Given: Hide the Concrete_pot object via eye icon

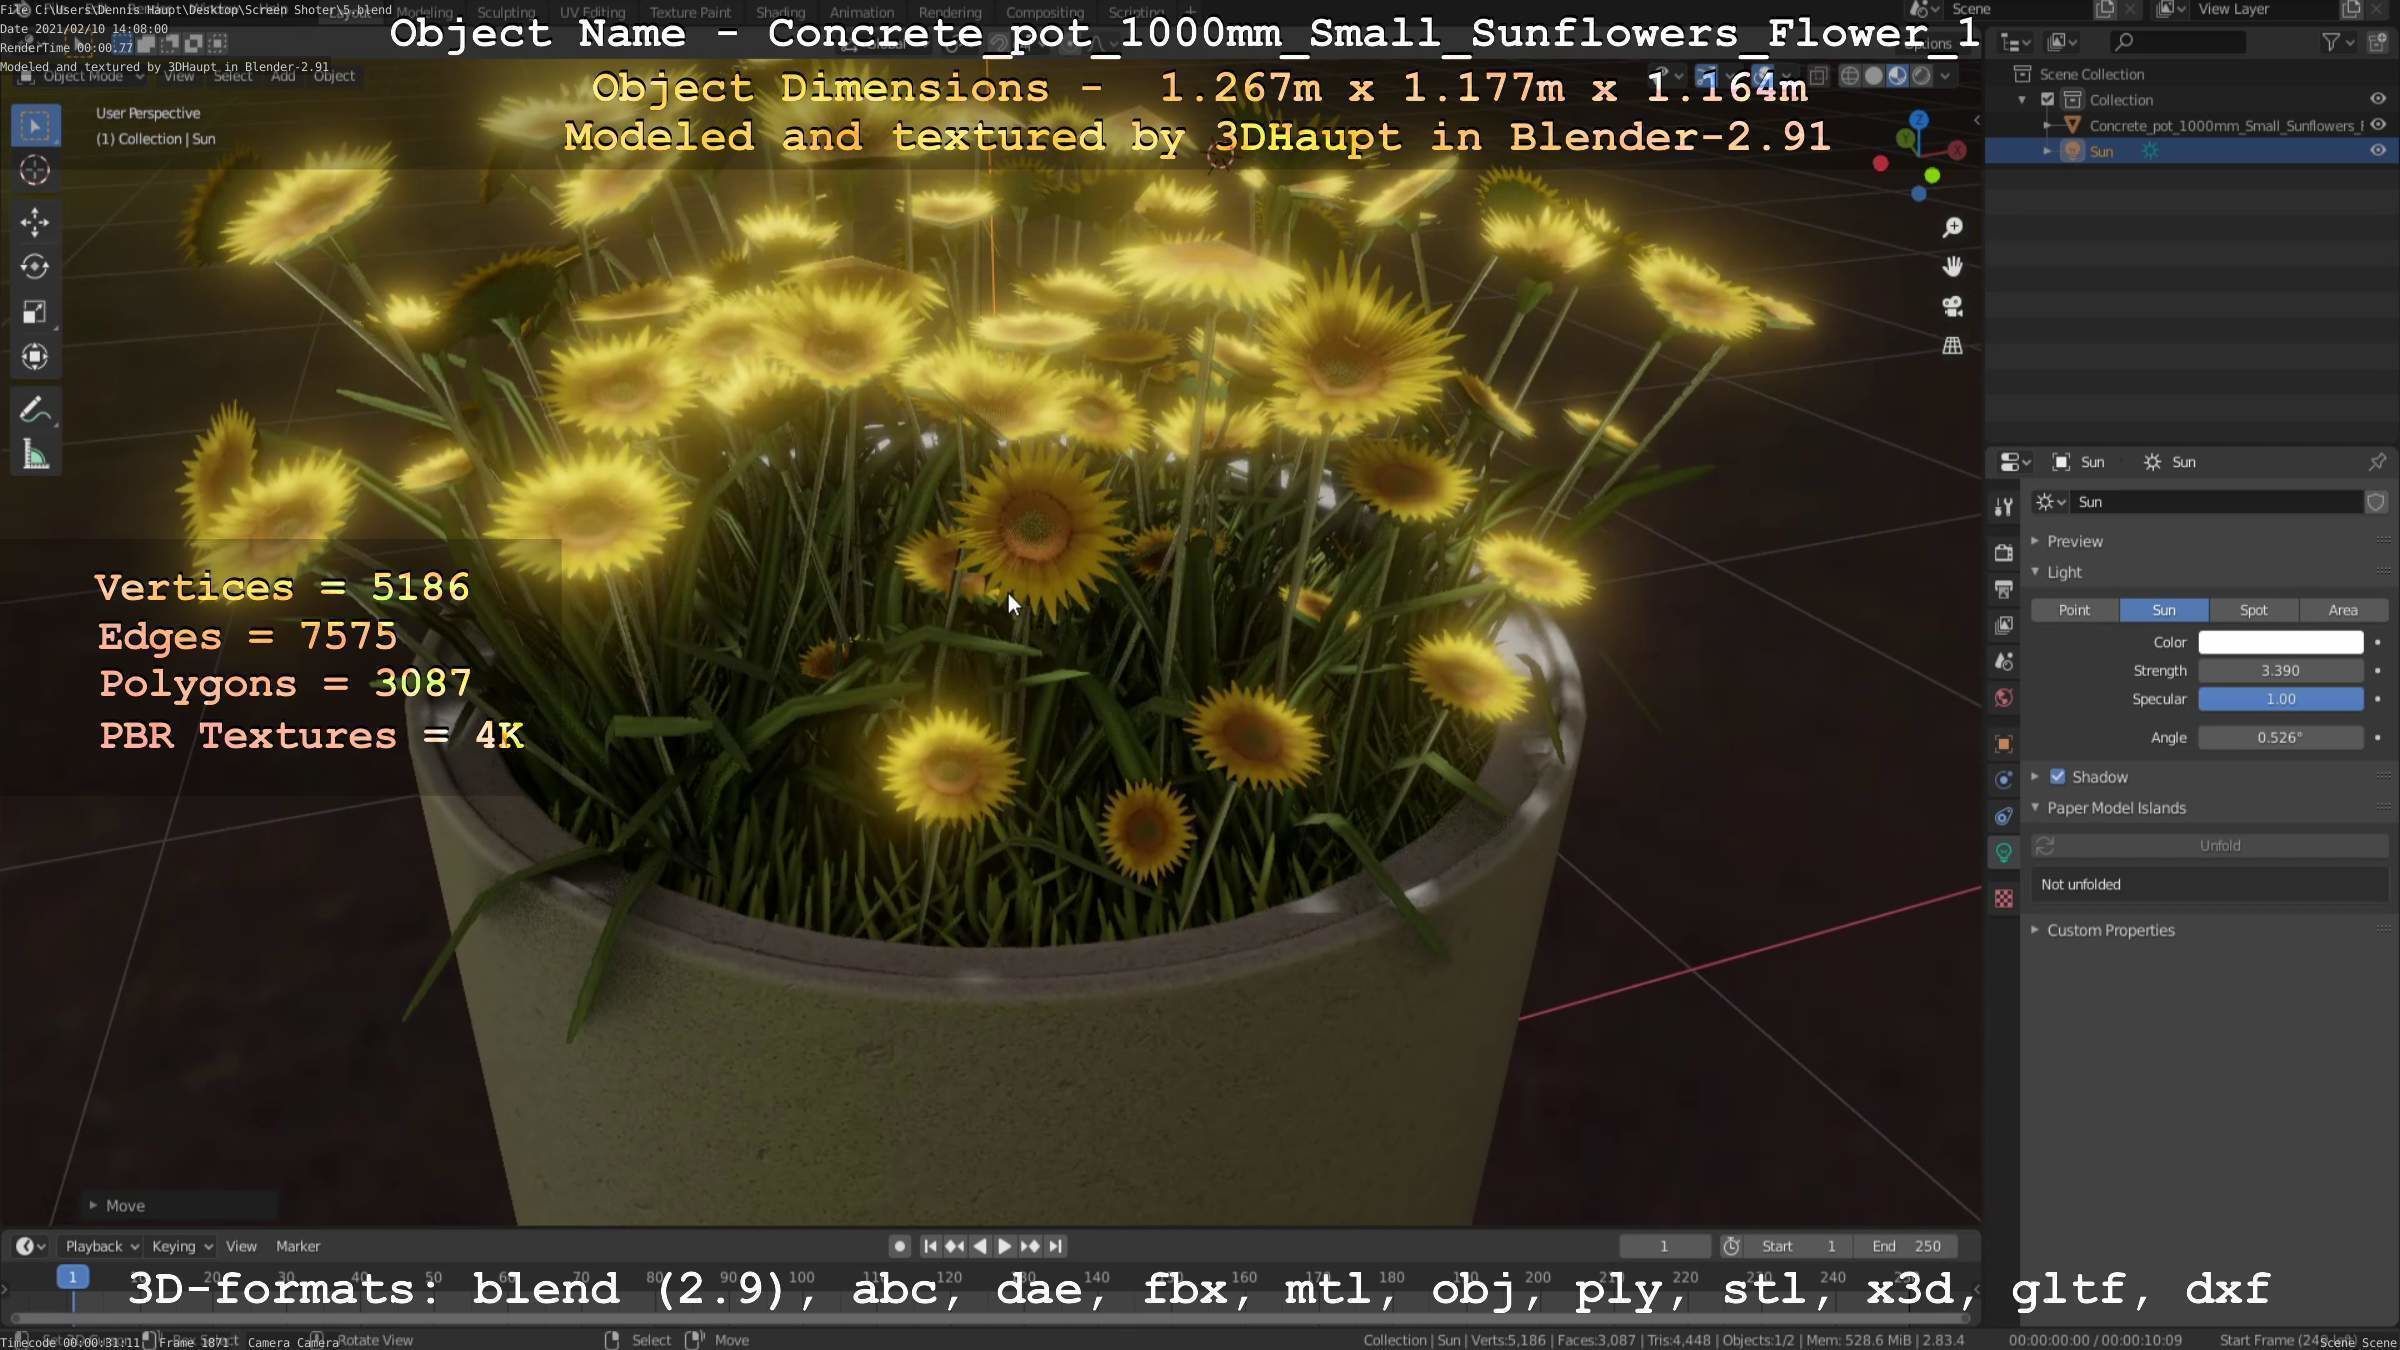Looking at the screenshot, I should pyautogui.click(x=2378, y=125).
